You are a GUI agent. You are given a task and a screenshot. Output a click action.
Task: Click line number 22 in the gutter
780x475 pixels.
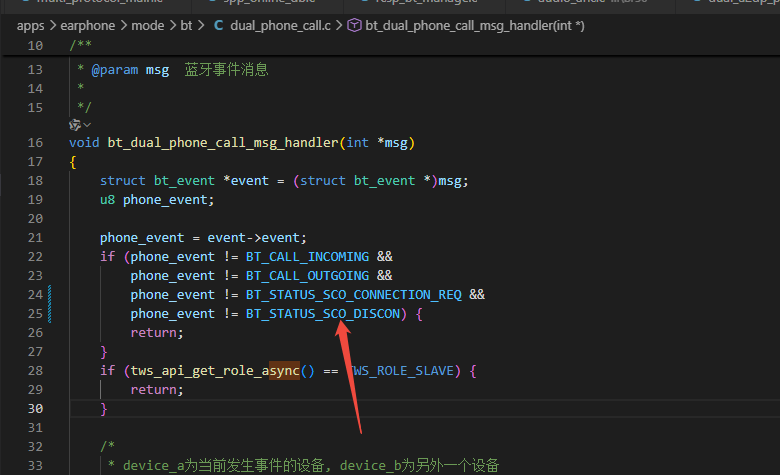(x=35, y=257)
